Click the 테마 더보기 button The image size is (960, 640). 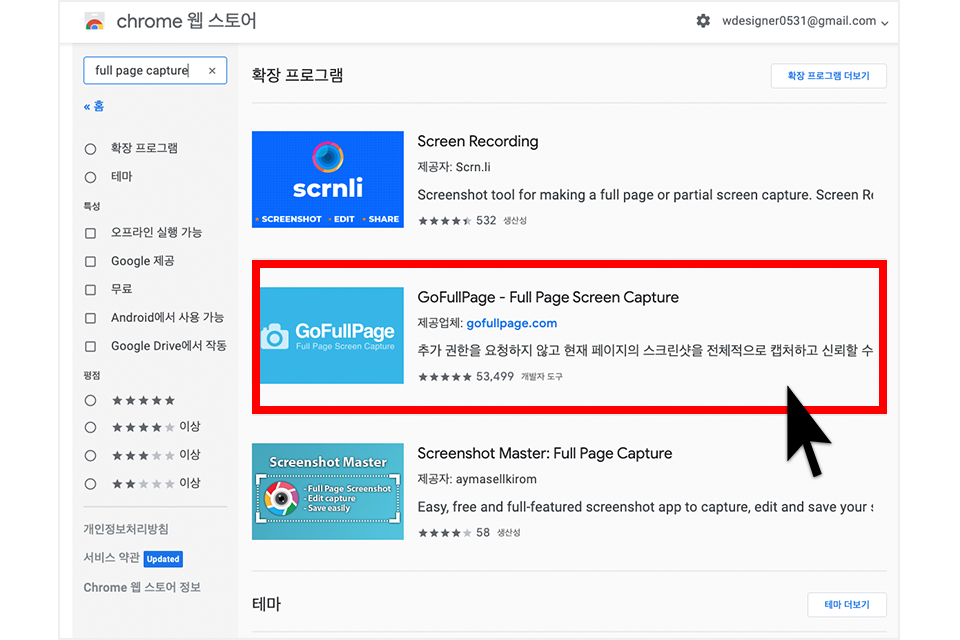point(847,604)
